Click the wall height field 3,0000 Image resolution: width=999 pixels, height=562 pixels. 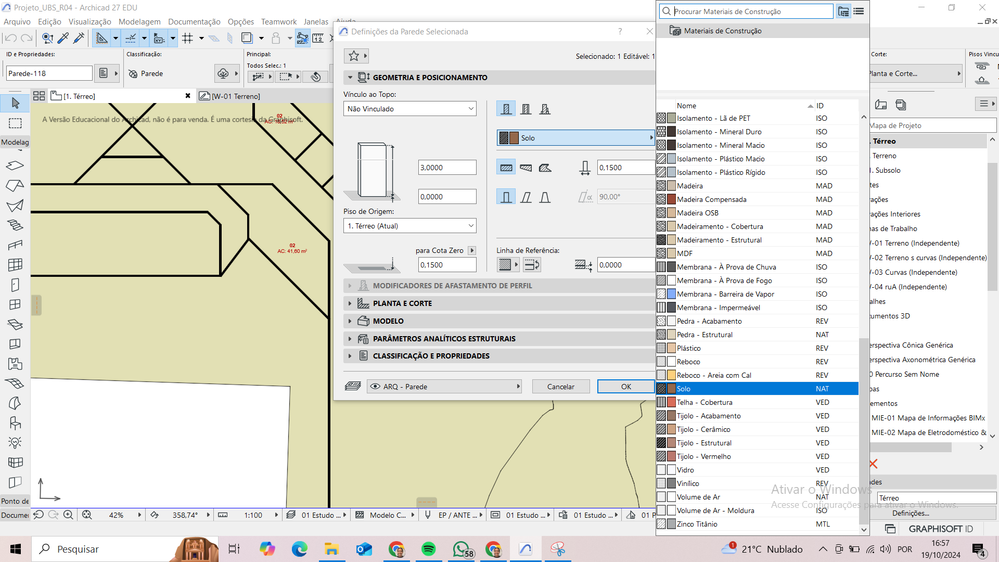coord(447,168)
